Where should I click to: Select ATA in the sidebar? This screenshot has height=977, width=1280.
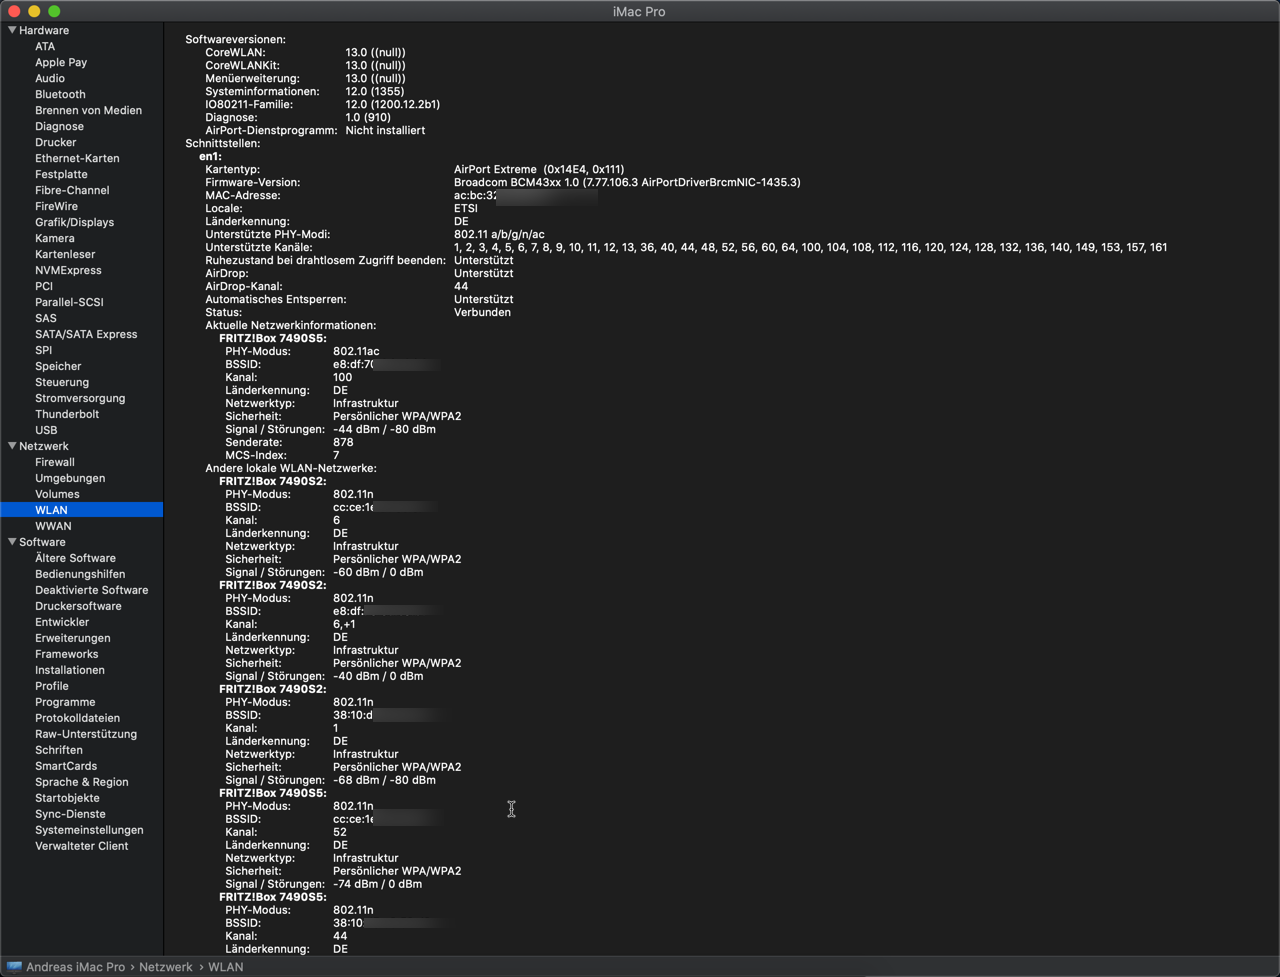(x=45, y=46)
